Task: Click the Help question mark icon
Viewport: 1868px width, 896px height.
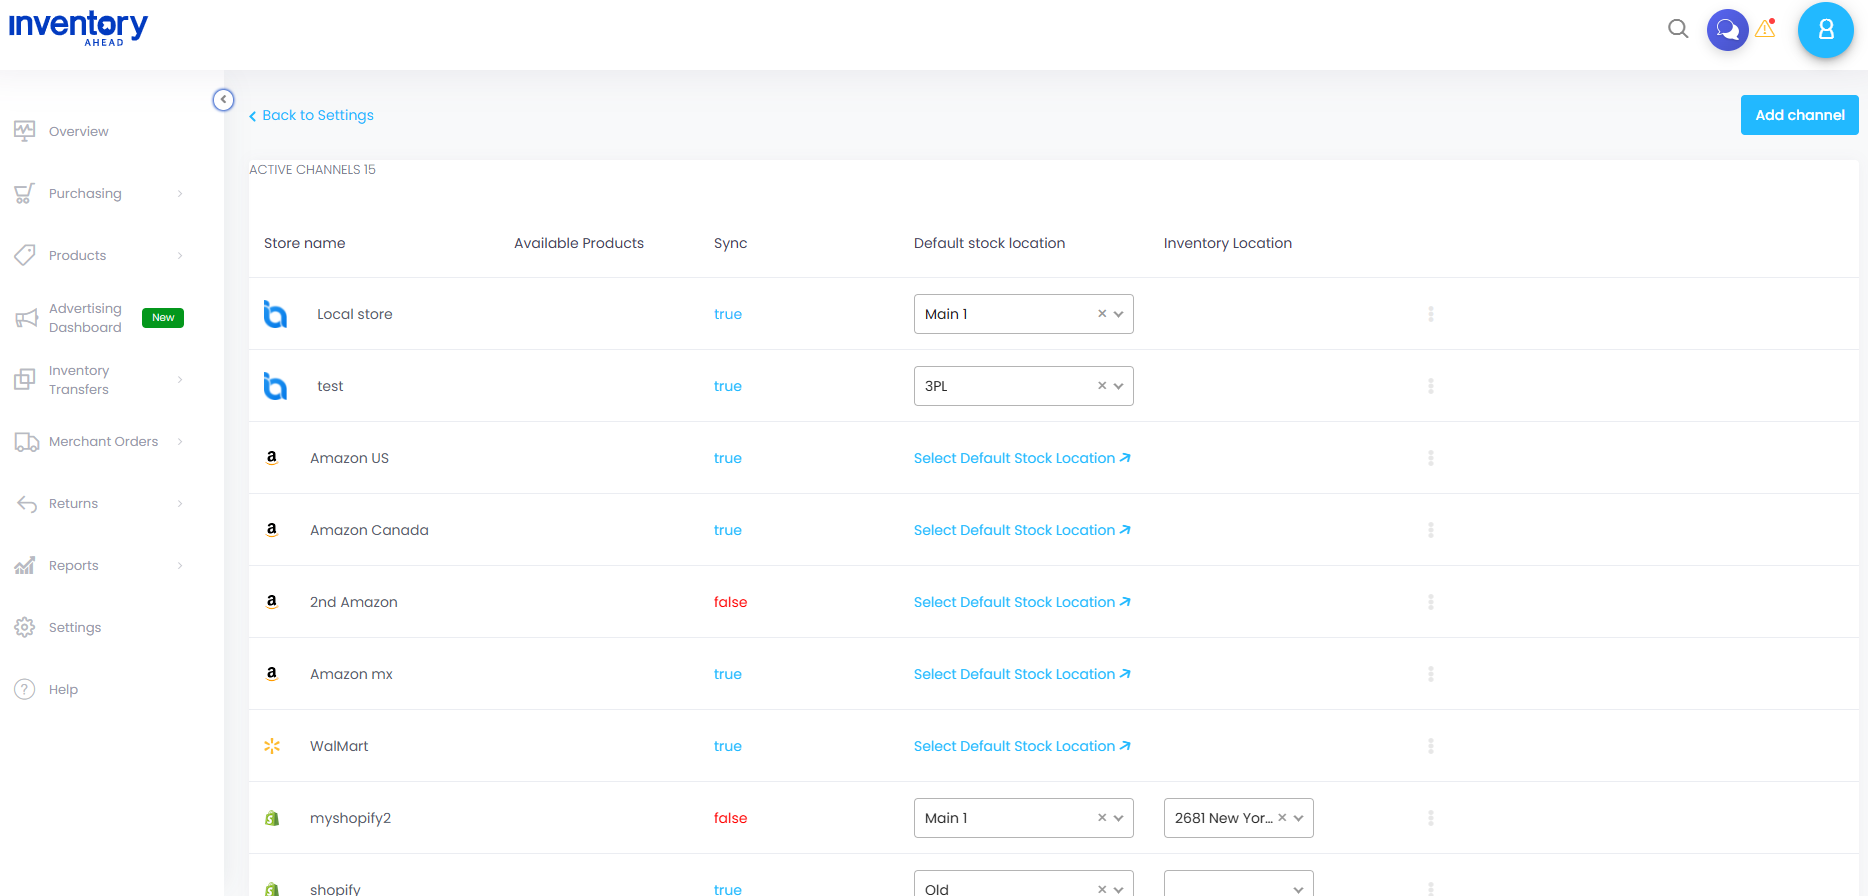Action: (x=25, y=689)
